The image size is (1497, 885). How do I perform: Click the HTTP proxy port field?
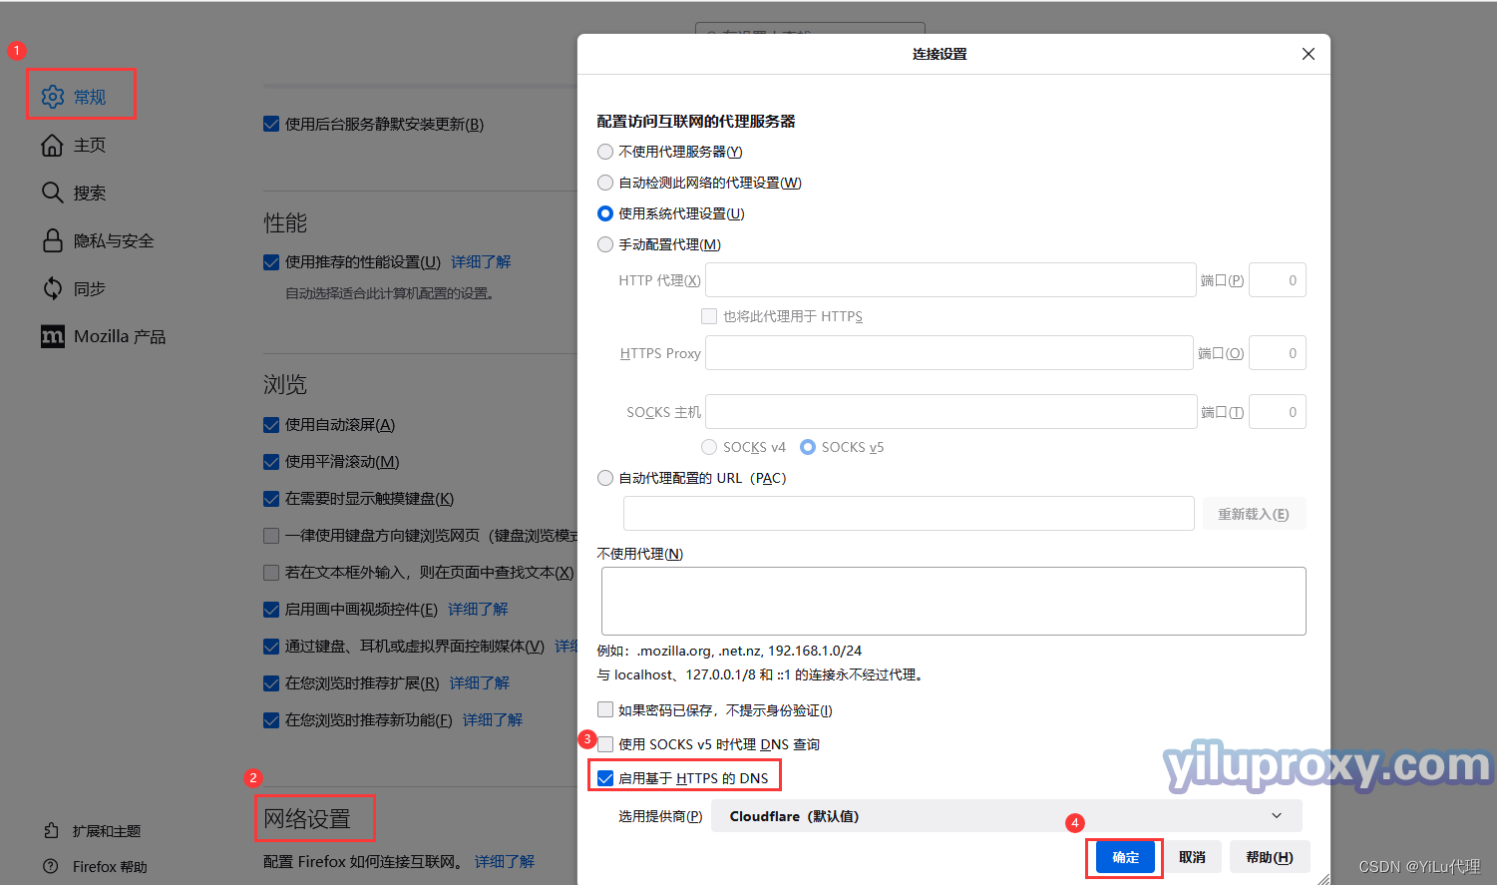pos(1277,280)
